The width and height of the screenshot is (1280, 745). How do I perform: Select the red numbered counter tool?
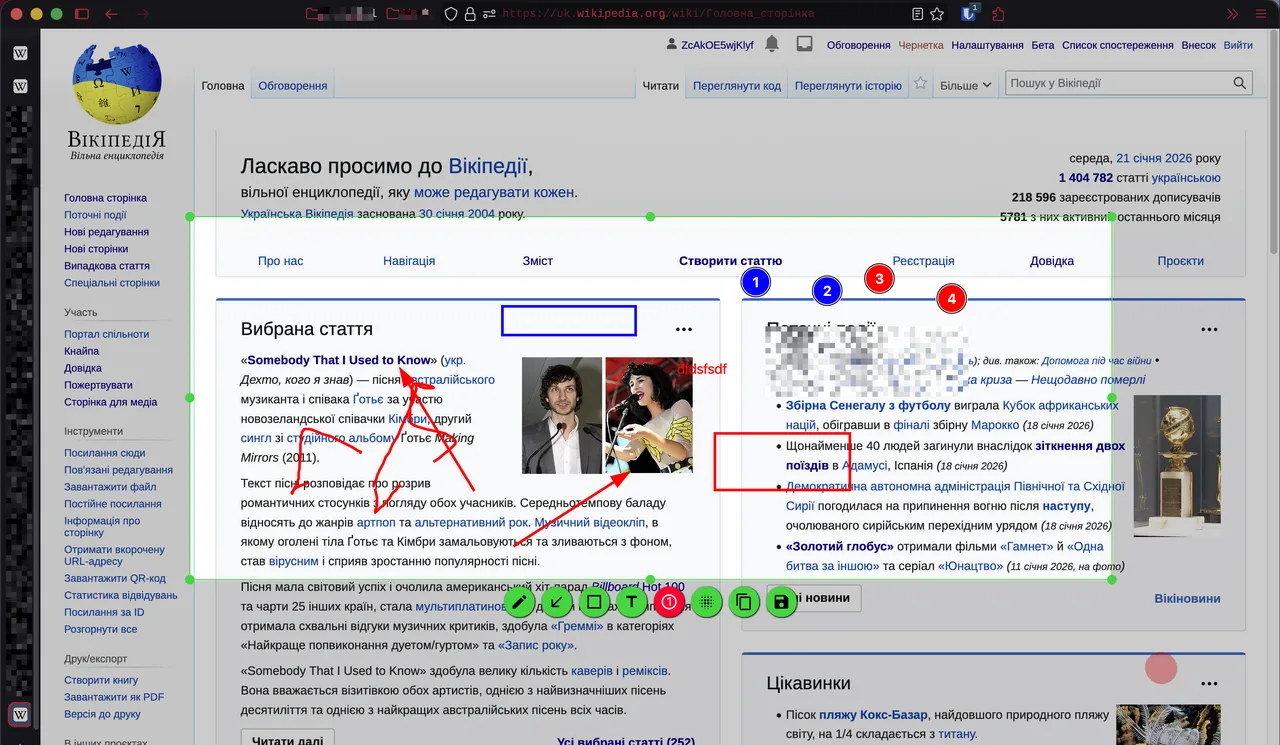pyautogui.click(x=669, y=602)
